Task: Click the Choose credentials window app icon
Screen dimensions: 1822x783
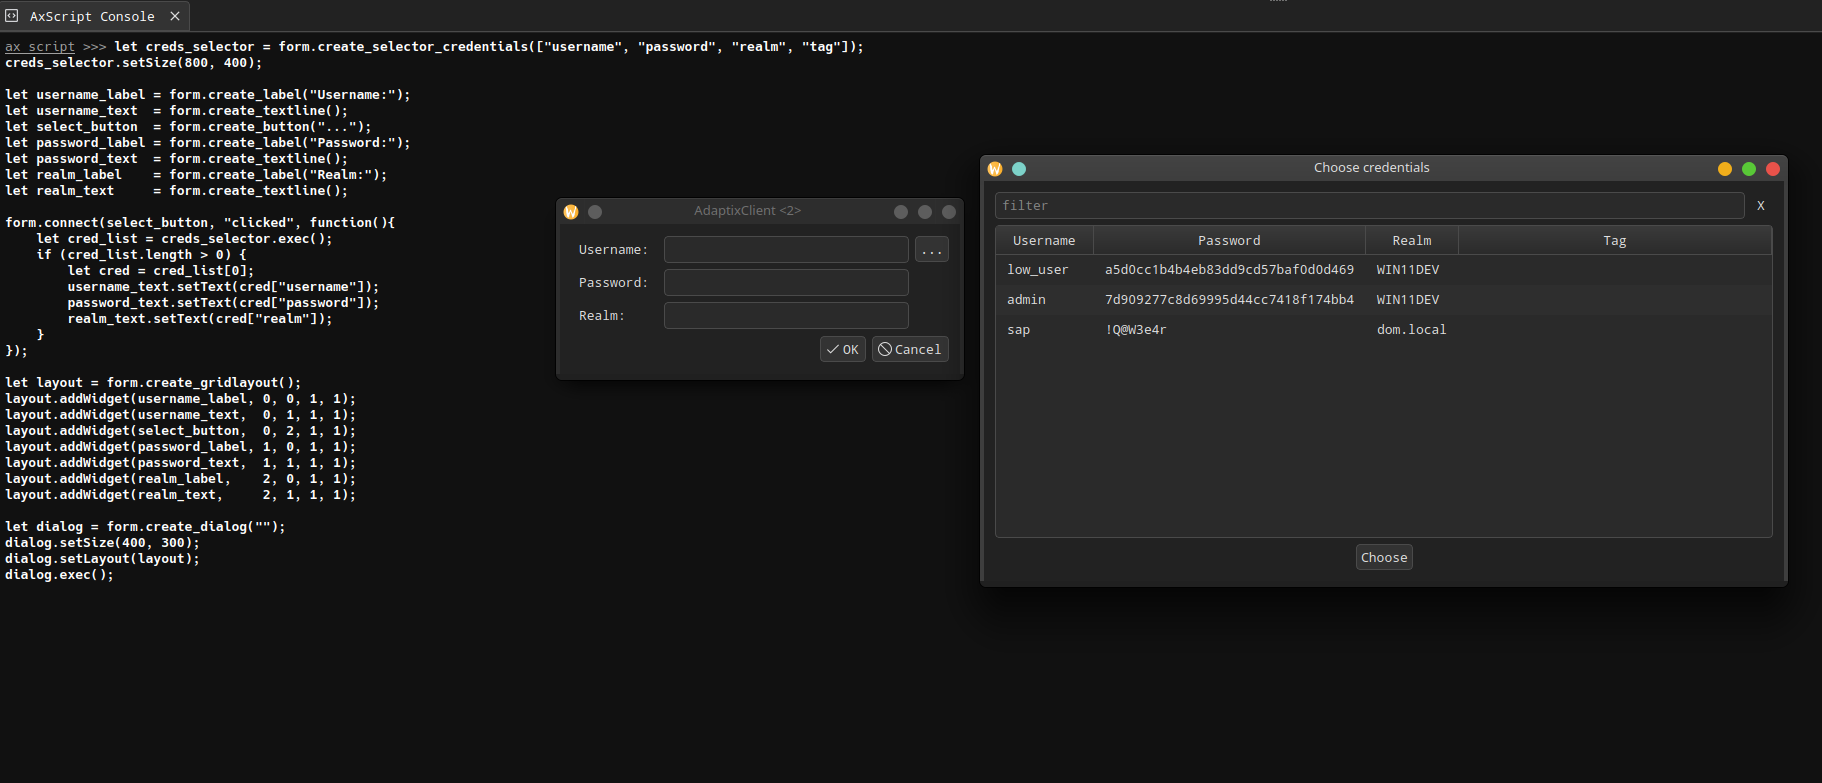Action: 995,169
